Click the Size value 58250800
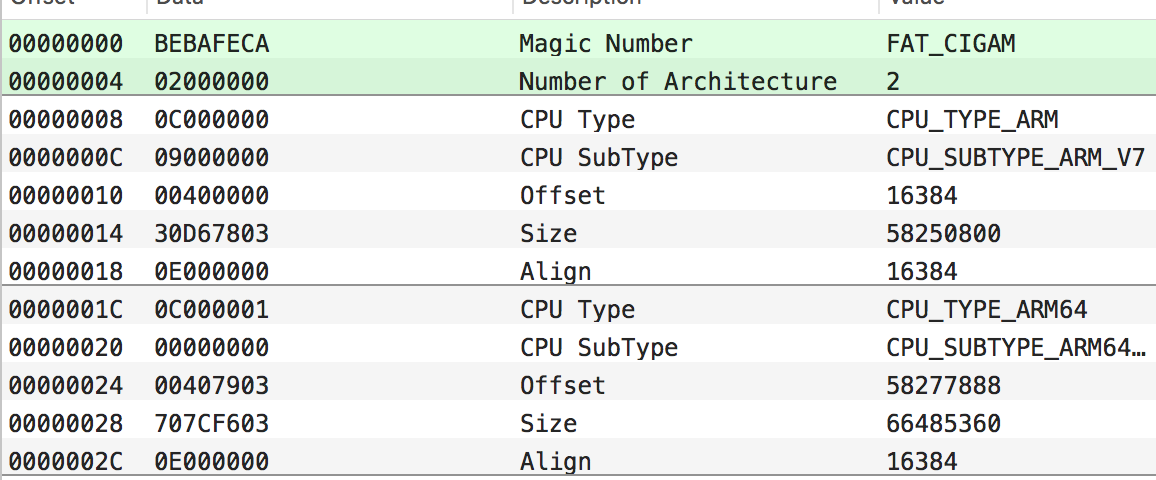 click(943, 234)
